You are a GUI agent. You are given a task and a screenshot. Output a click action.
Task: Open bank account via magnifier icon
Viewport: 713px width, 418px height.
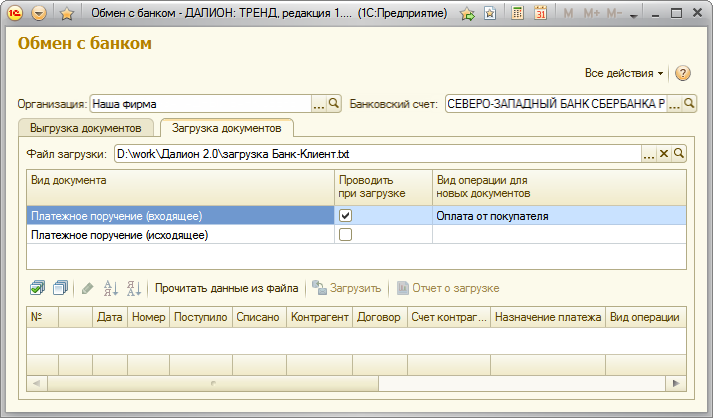(x=689, y=104)
